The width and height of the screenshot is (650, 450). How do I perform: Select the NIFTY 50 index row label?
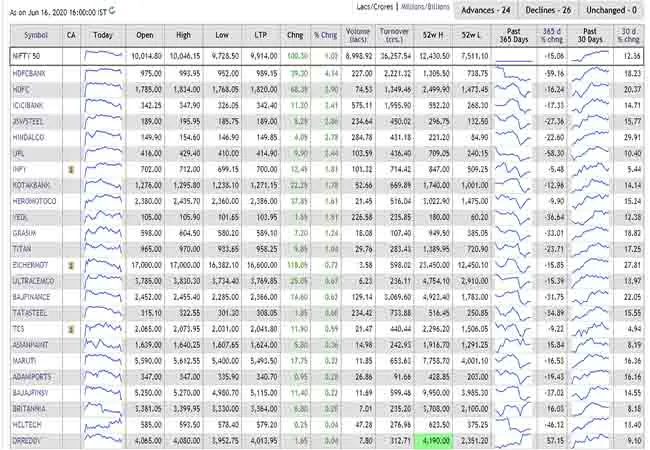coord(26,56)
